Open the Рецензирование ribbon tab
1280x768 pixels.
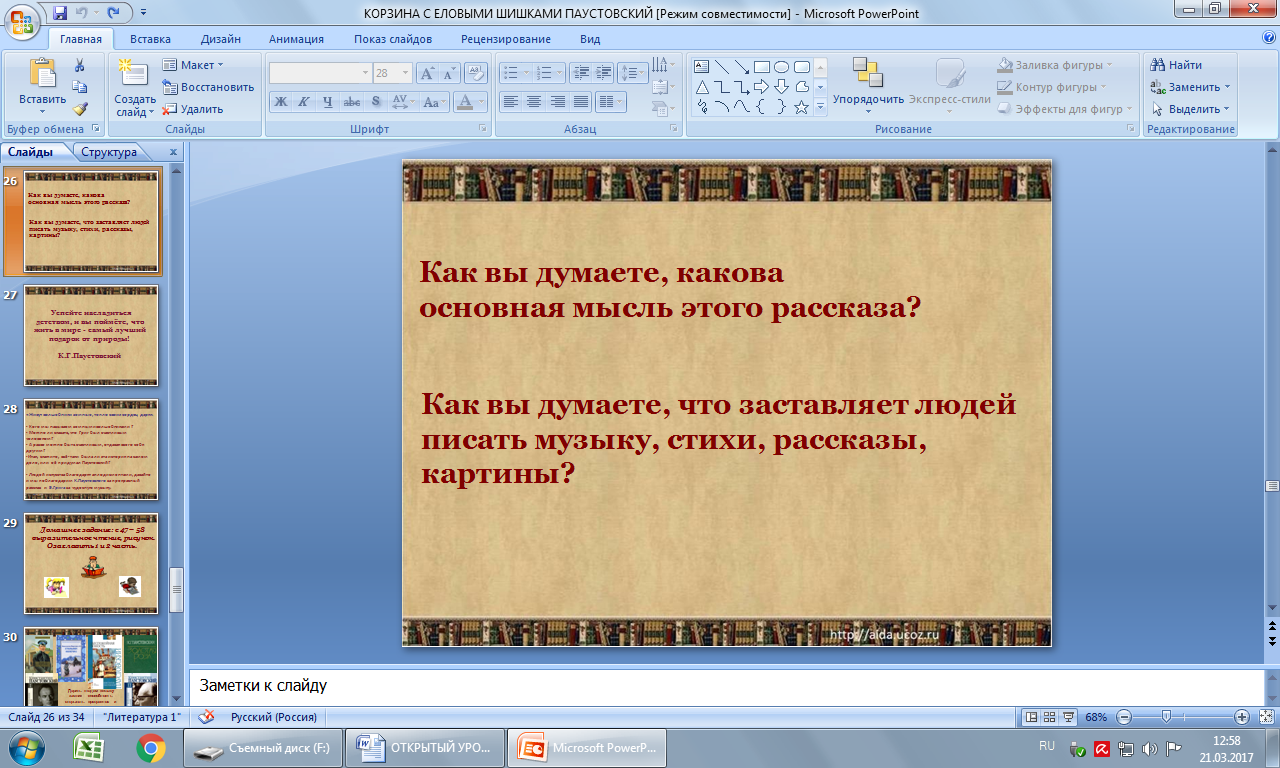point(506,39)
